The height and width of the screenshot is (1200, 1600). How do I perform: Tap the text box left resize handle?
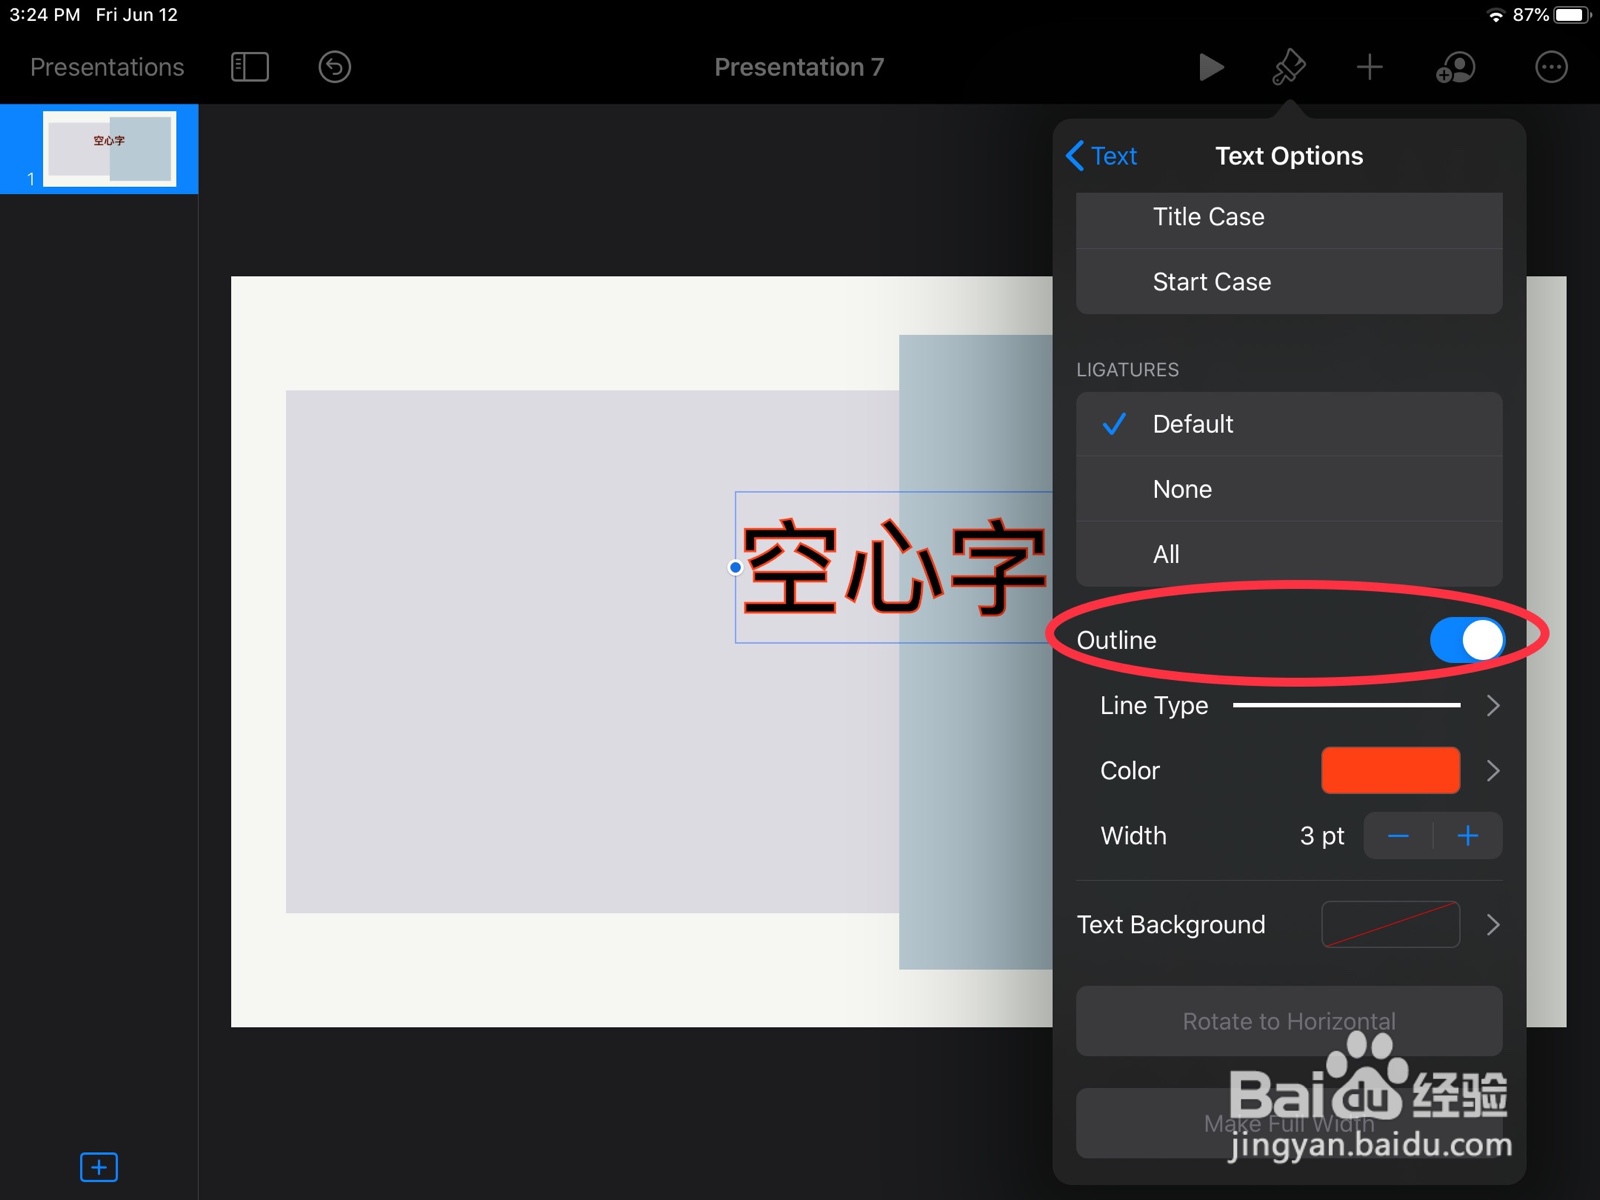point(735,567)
